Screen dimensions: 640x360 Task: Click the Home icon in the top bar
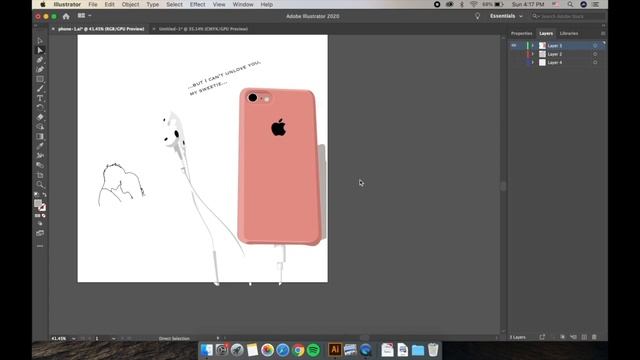click(66, 16)
